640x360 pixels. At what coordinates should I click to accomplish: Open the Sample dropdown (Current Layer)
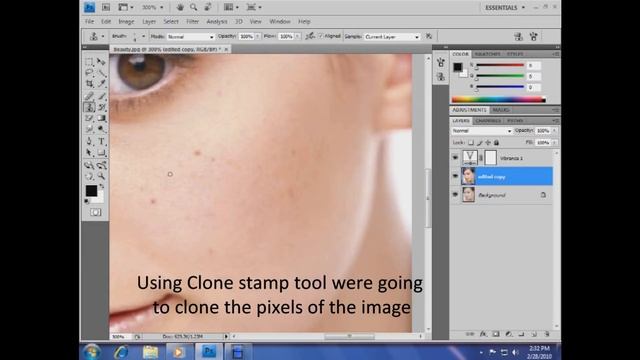[392, 37]
